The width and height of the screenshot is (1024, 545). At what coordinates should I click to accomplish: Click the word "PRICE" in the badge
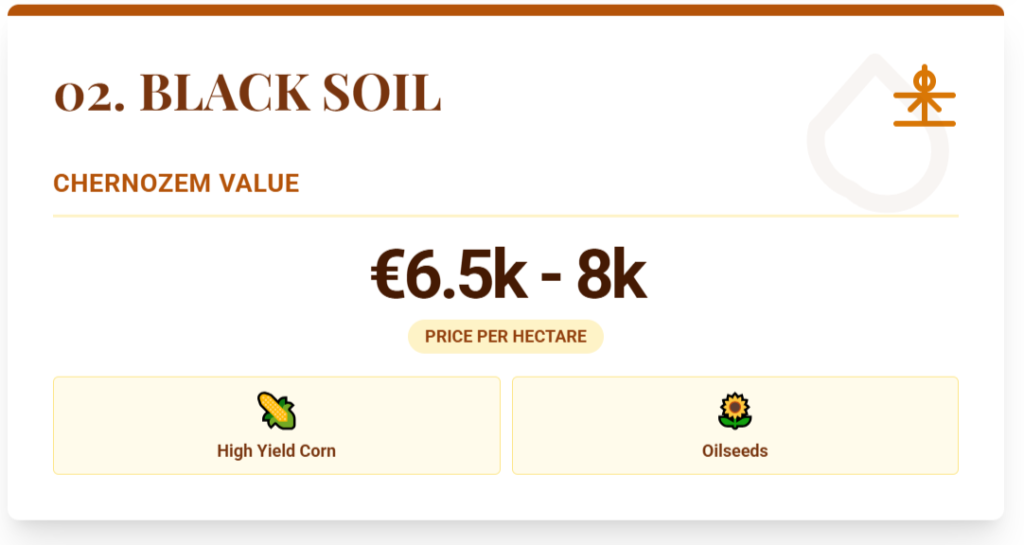pos(448,336)
